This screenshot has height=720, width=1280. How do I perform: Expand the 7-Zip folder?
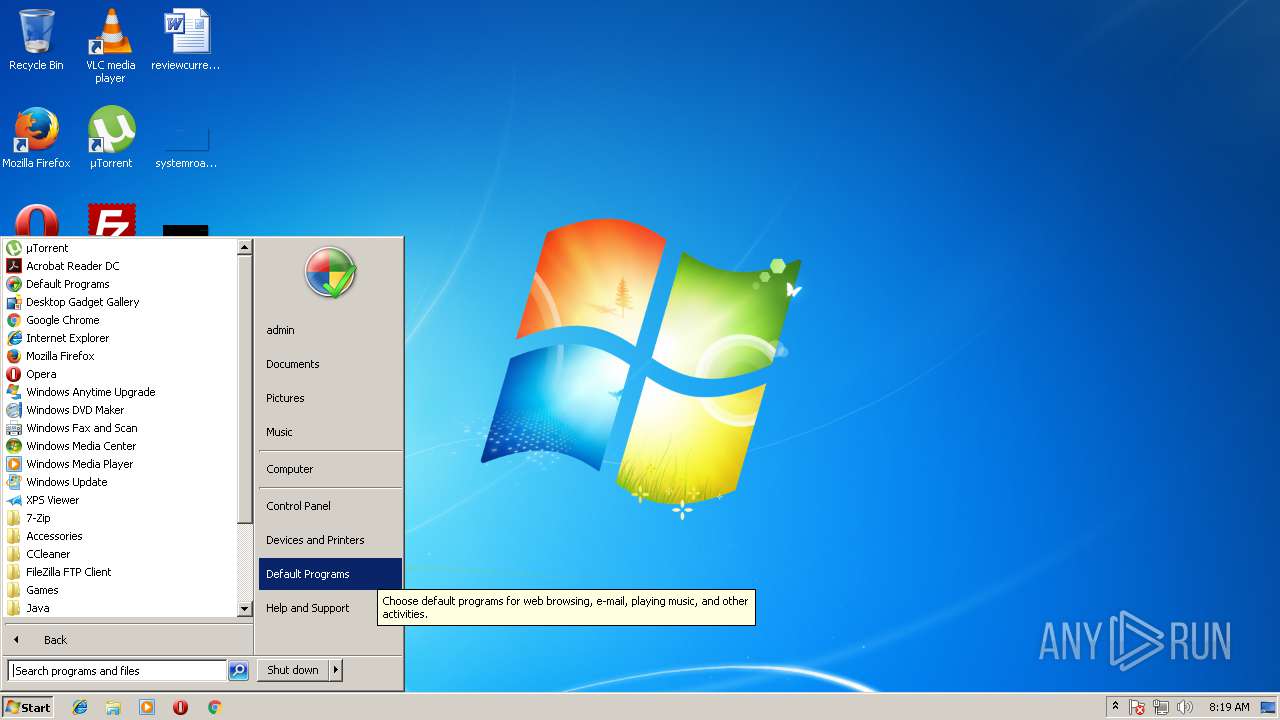point(121,518)
